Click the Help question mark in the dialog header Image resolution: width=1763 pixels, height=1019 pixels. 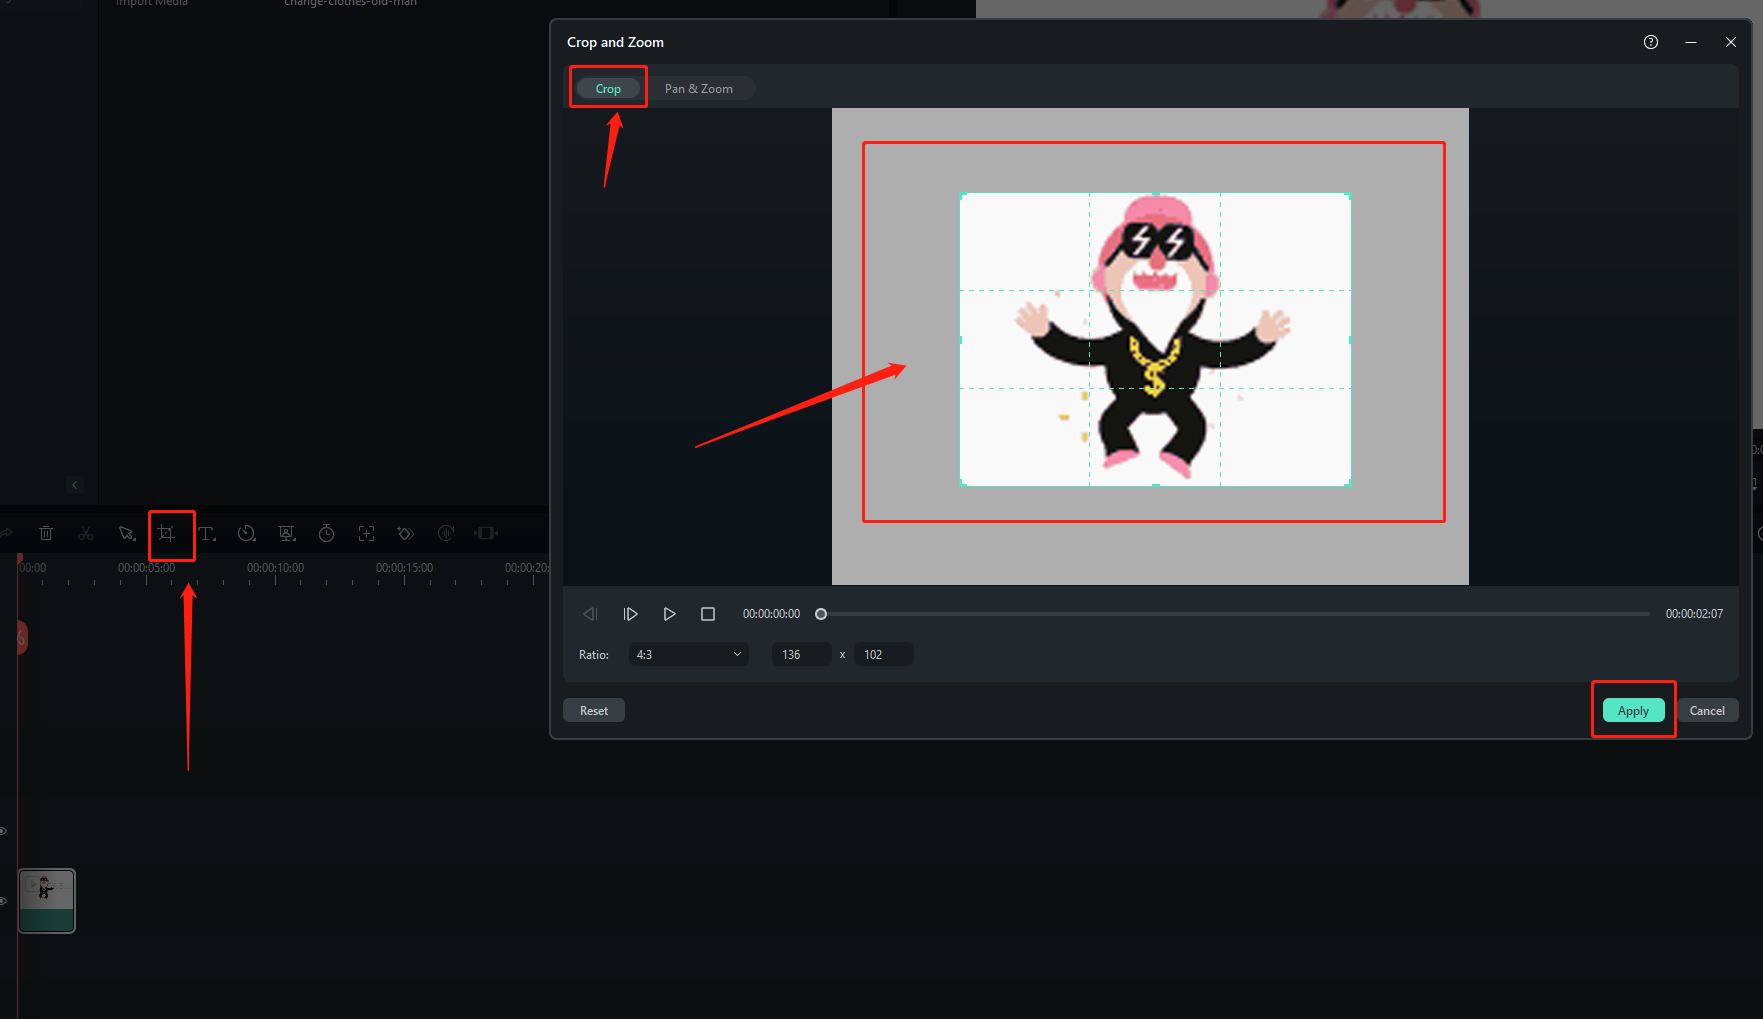pyautogui.click(x=1650, y=42)
